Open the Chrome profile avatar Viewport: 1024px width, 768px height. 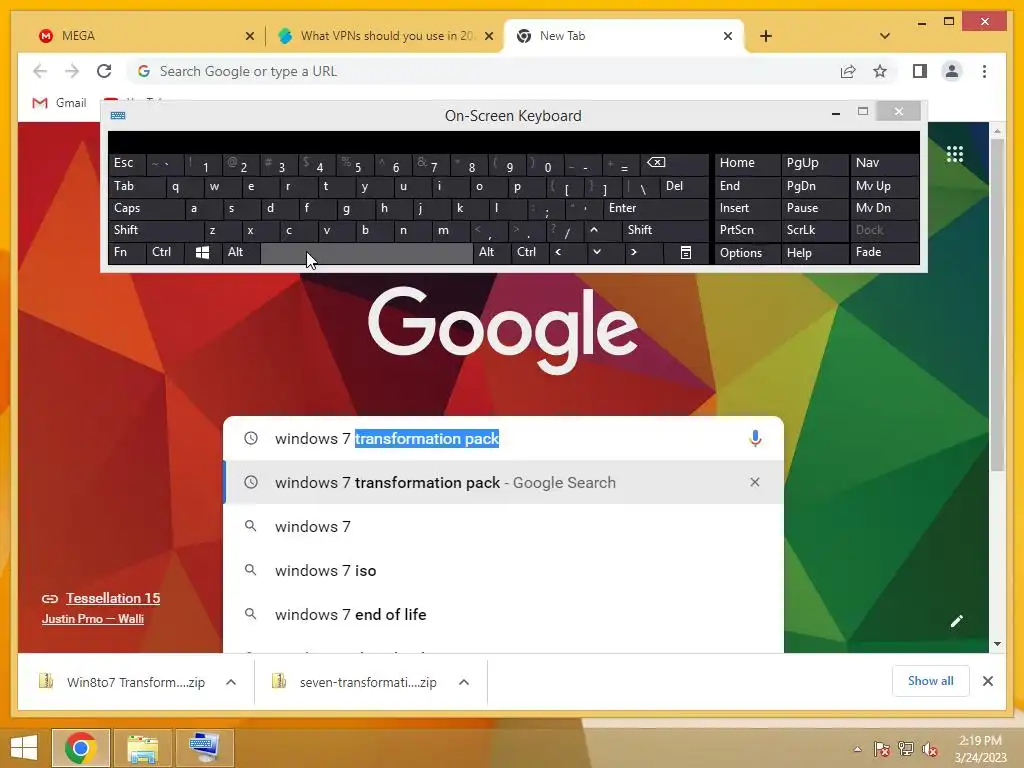click(x=952, y=71)
